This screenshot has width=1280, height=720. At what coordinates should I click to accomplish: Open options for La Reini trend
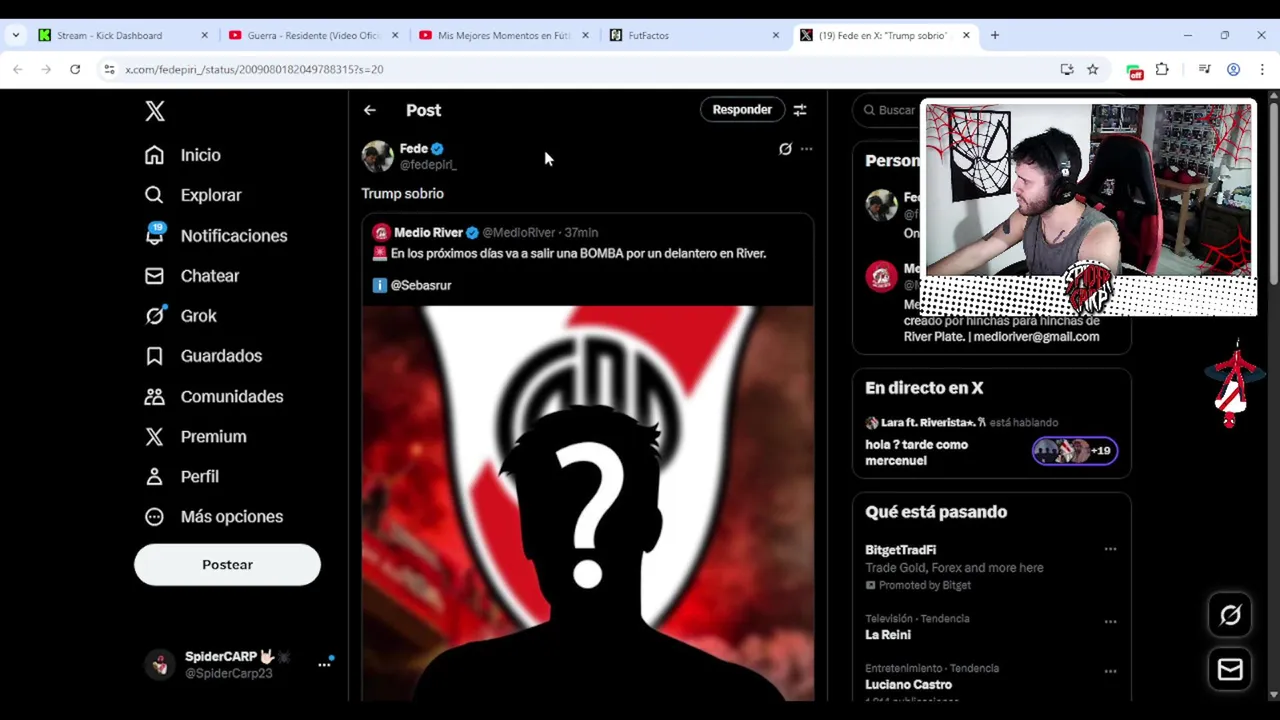tap(1110, 621)
